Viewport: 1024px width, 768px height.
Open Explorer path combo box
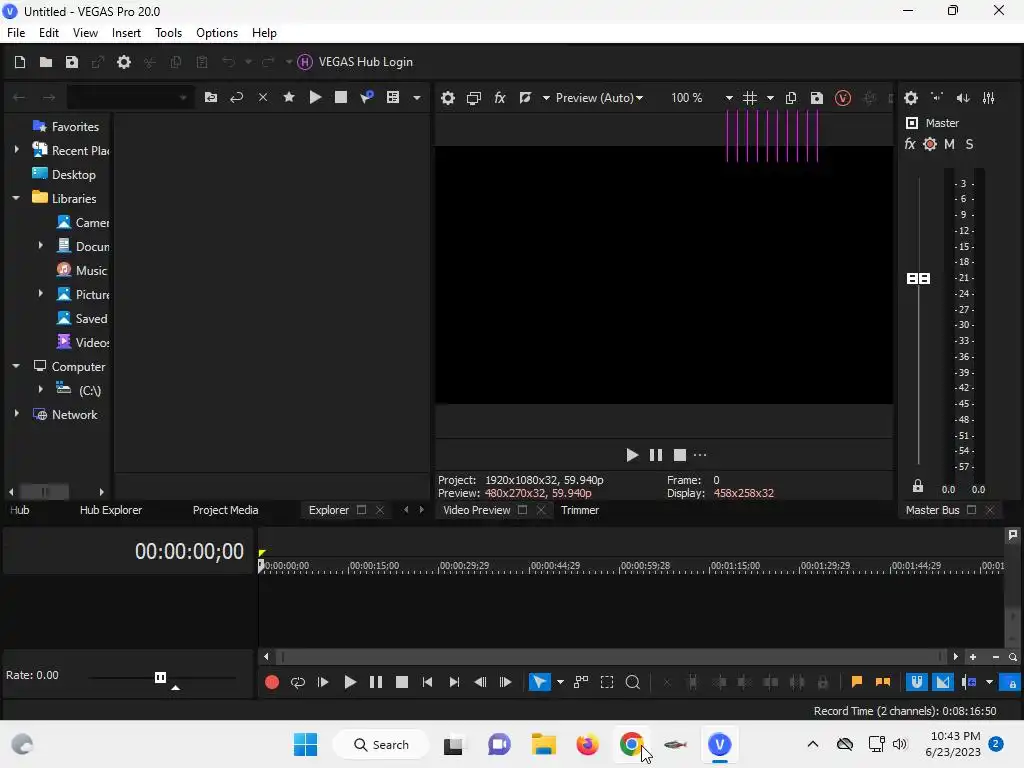pyautogui.click(x=130, y=97)
